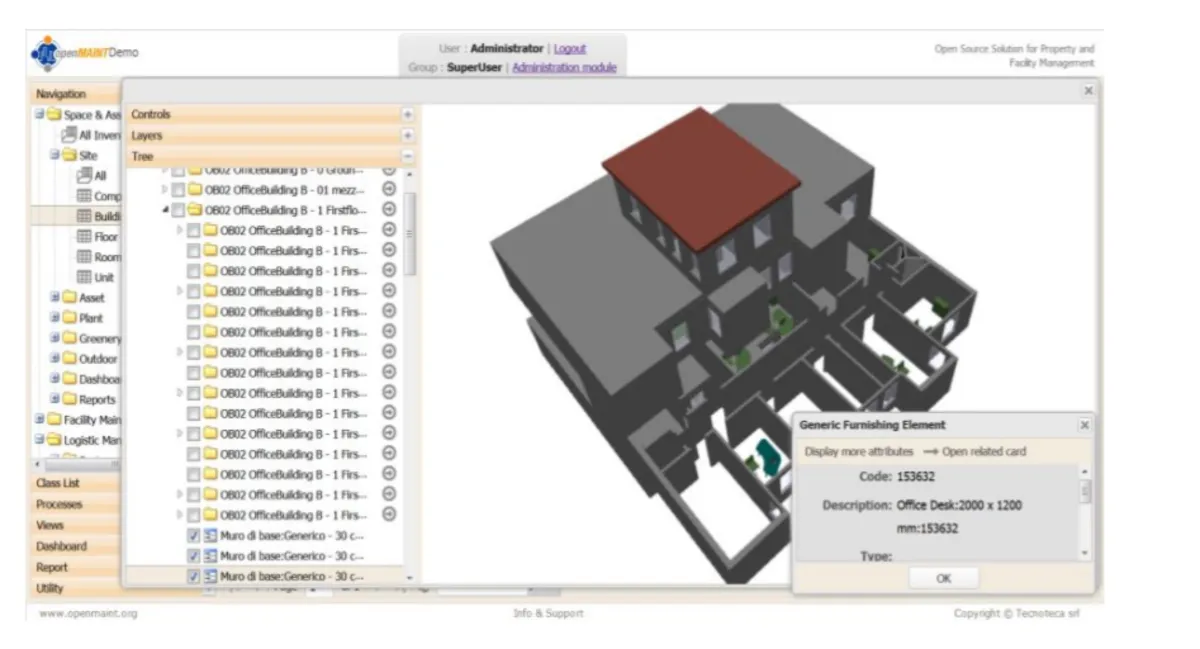
Task: Click the arrow icon on the 01 mezzanine row
Action: coord(390,189)
